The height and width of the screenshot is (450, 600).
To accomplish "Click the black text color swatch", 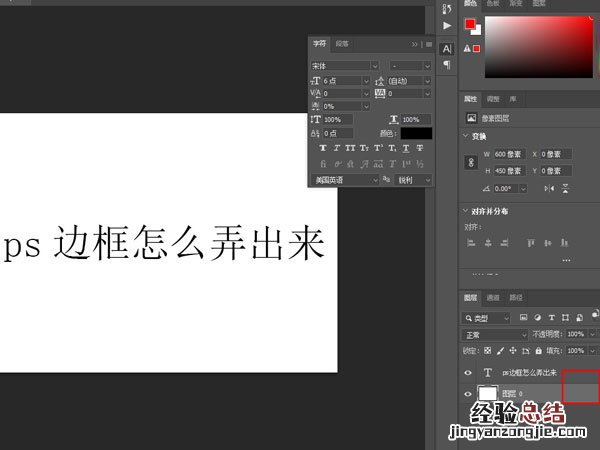I will pos(416,133).
